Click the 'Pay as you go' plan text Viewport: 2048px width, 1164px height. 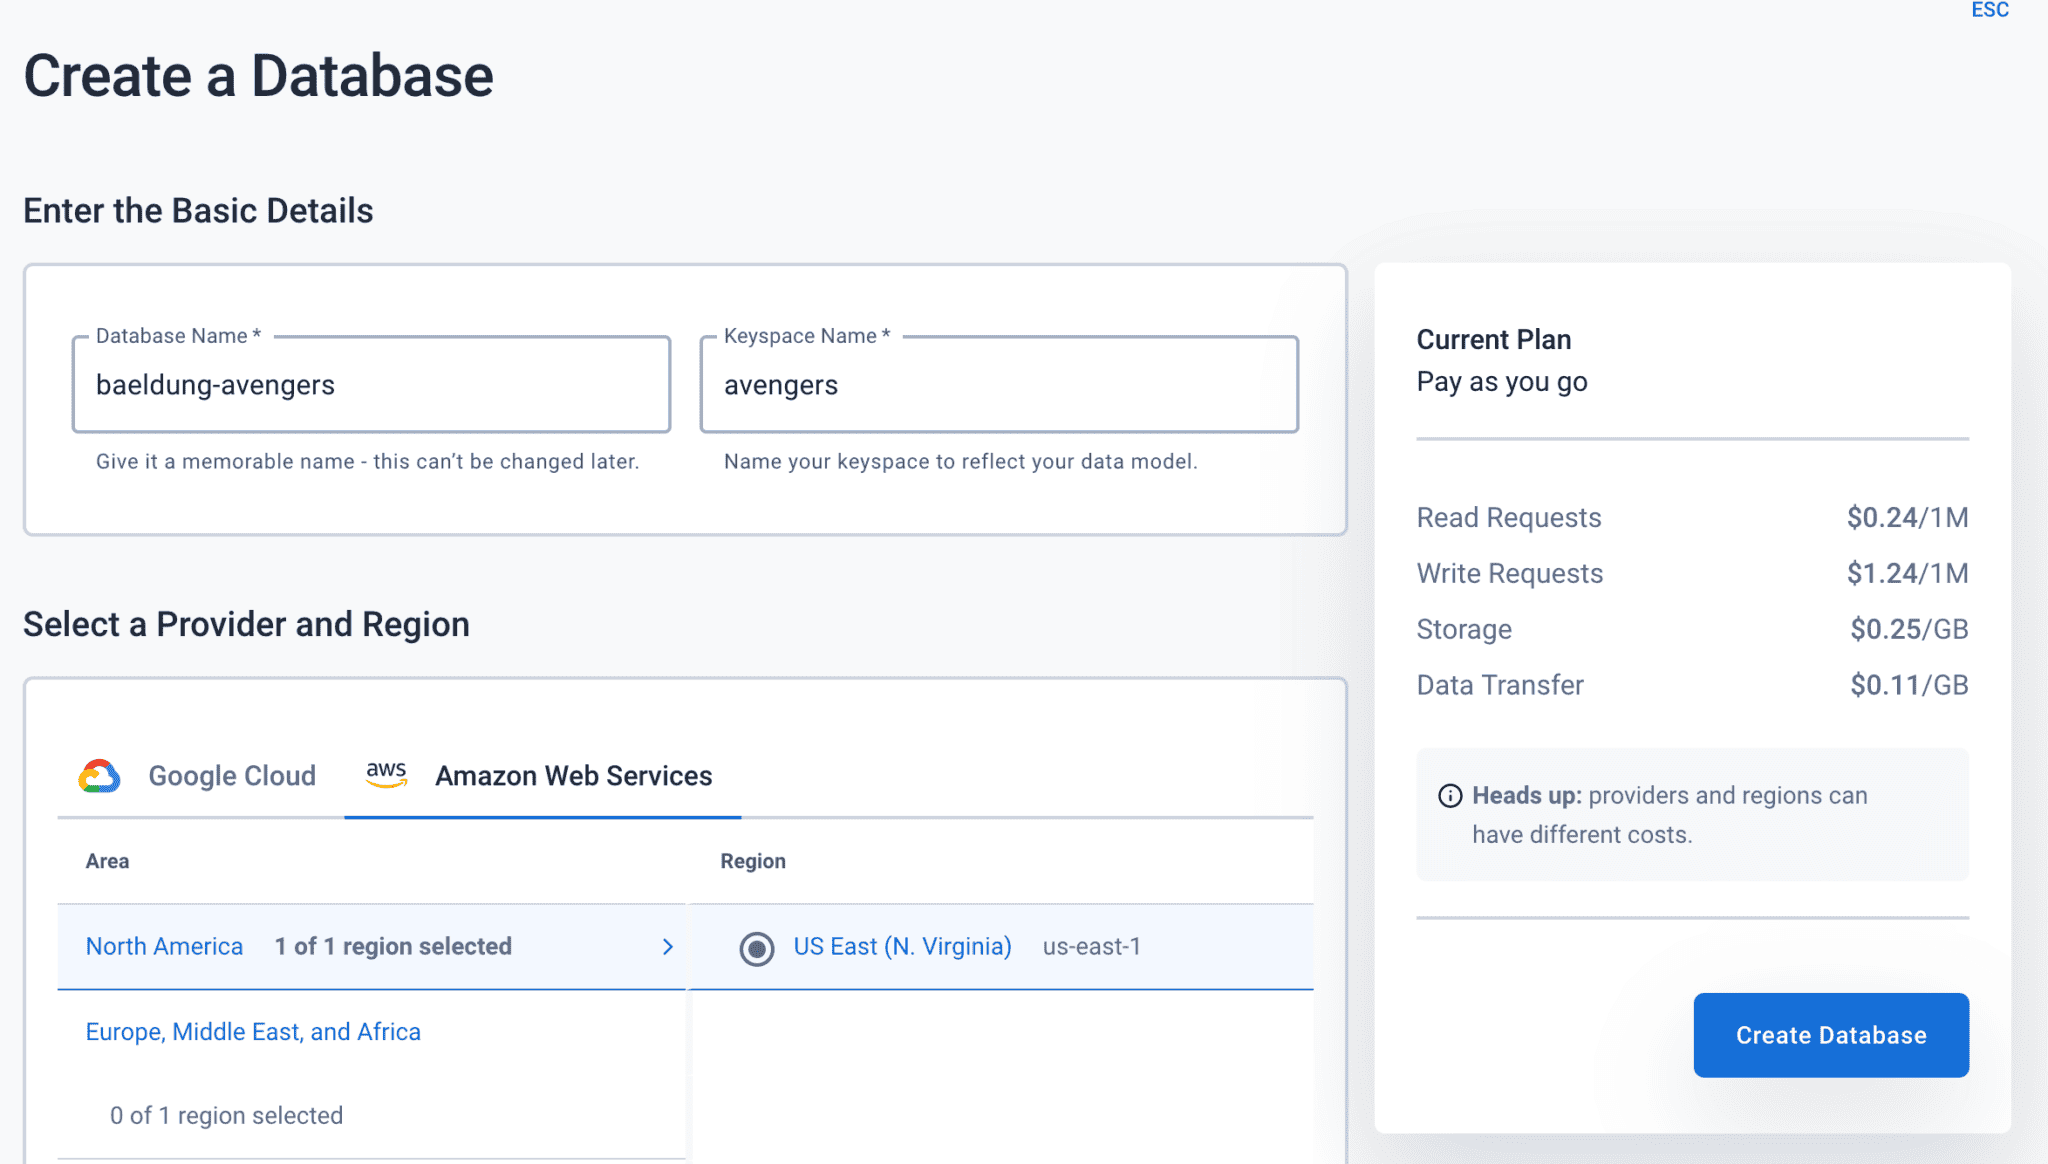(x=1501, y=381)
